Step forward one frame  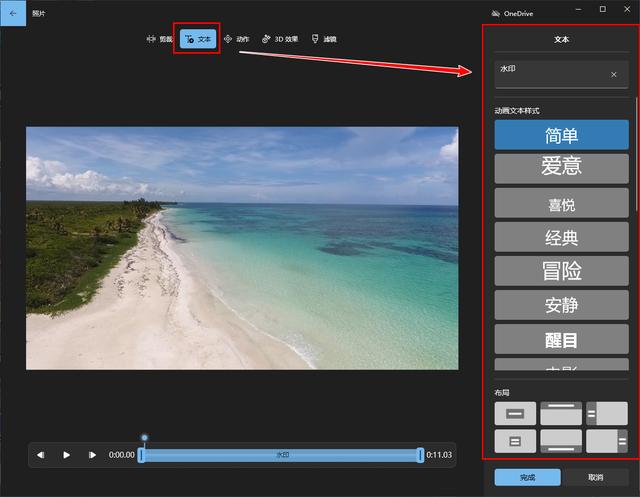coord(92,455)
